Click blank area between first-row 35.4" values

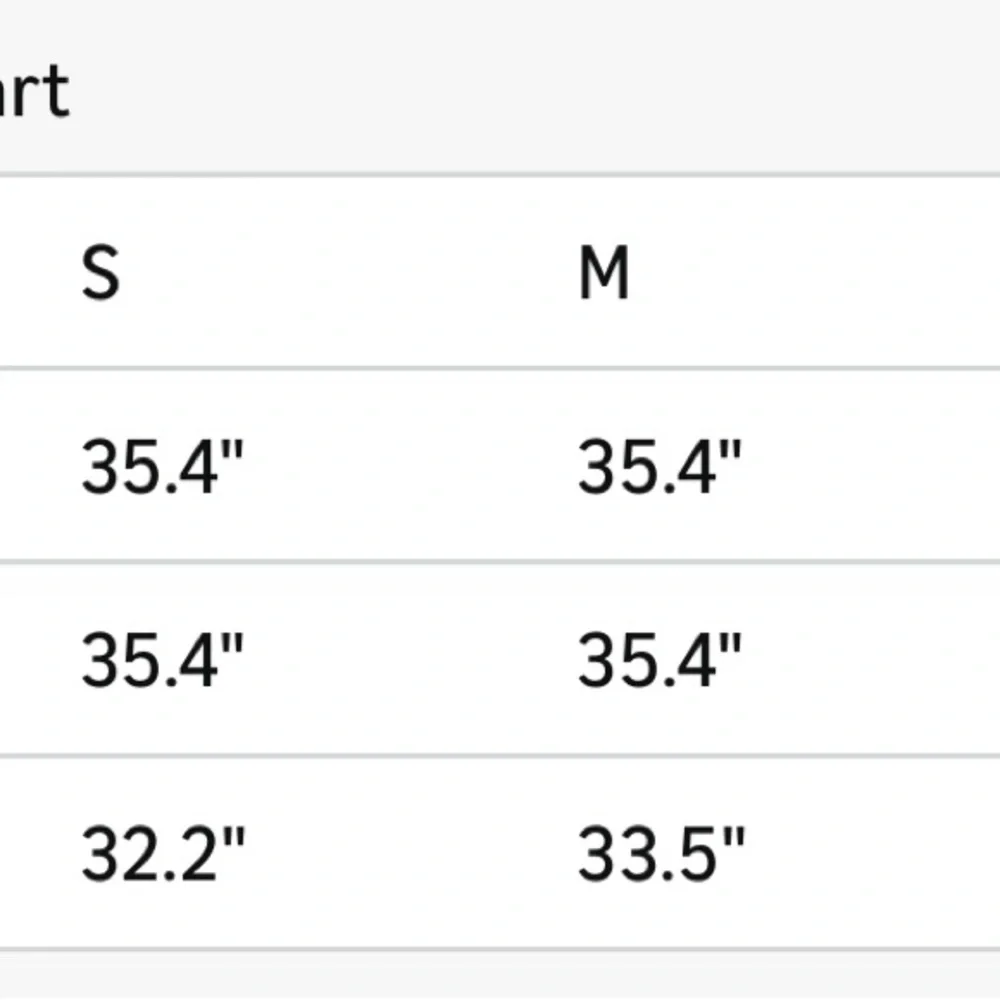(x=410, y=466)
